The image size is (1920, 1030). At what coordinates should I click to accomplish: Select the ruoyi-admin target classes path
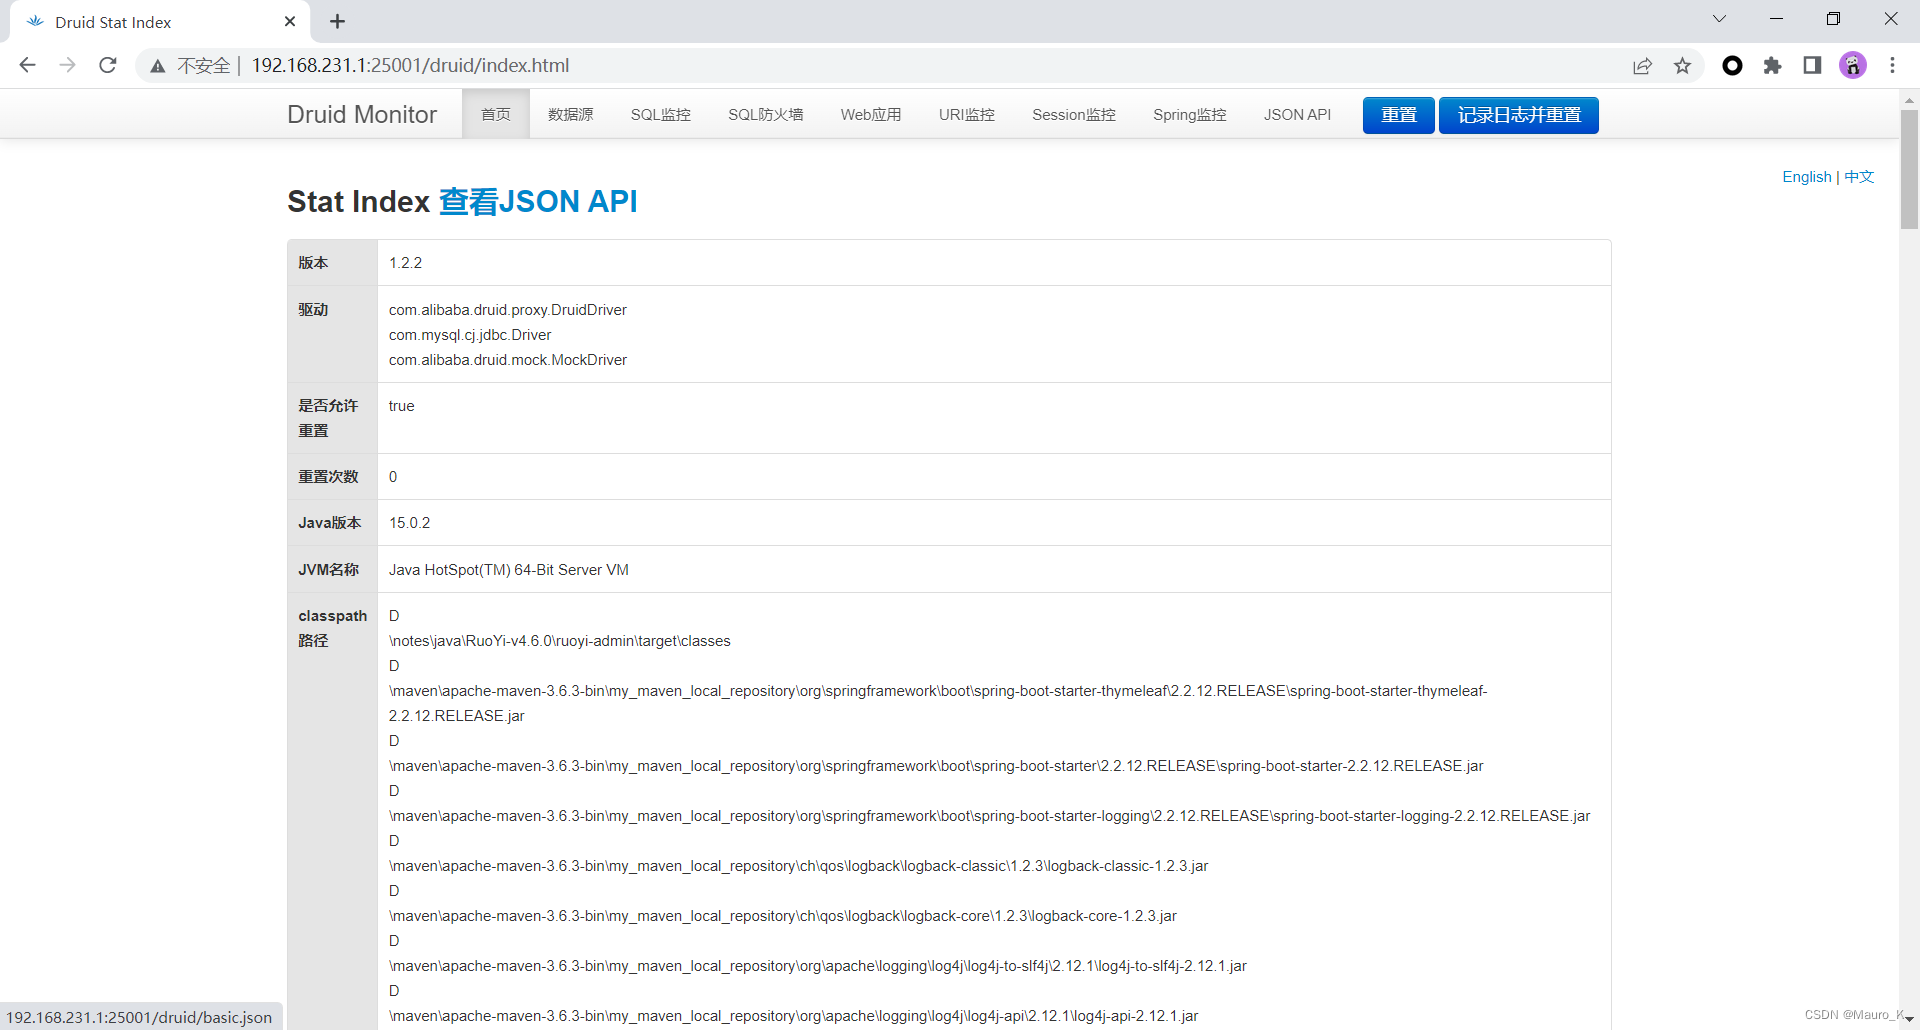pyautogui.click(x=560, y=641)
